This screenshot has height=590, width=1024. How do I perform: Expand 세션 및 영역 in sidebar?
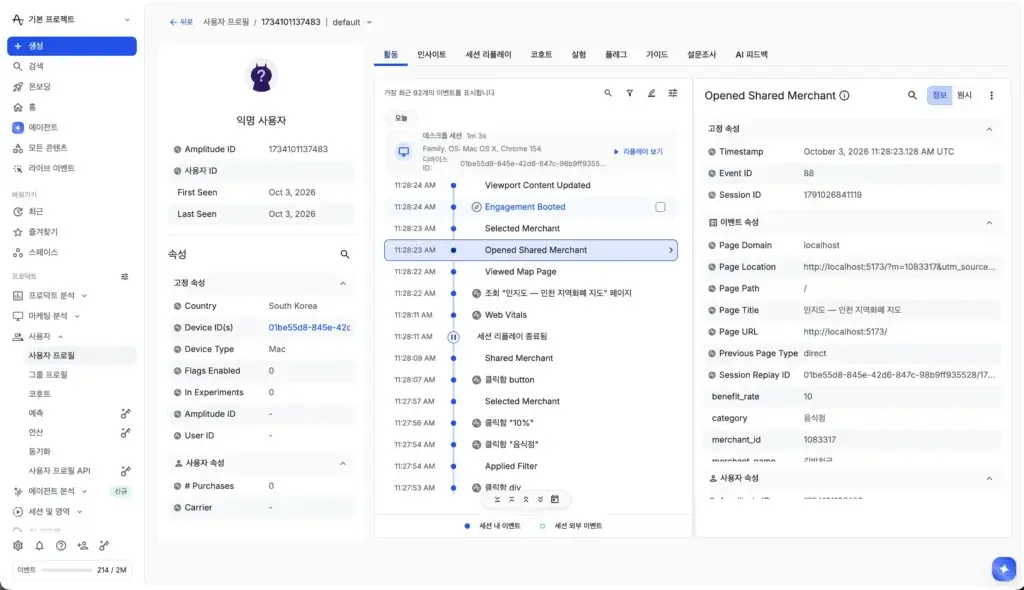(80, 512)
